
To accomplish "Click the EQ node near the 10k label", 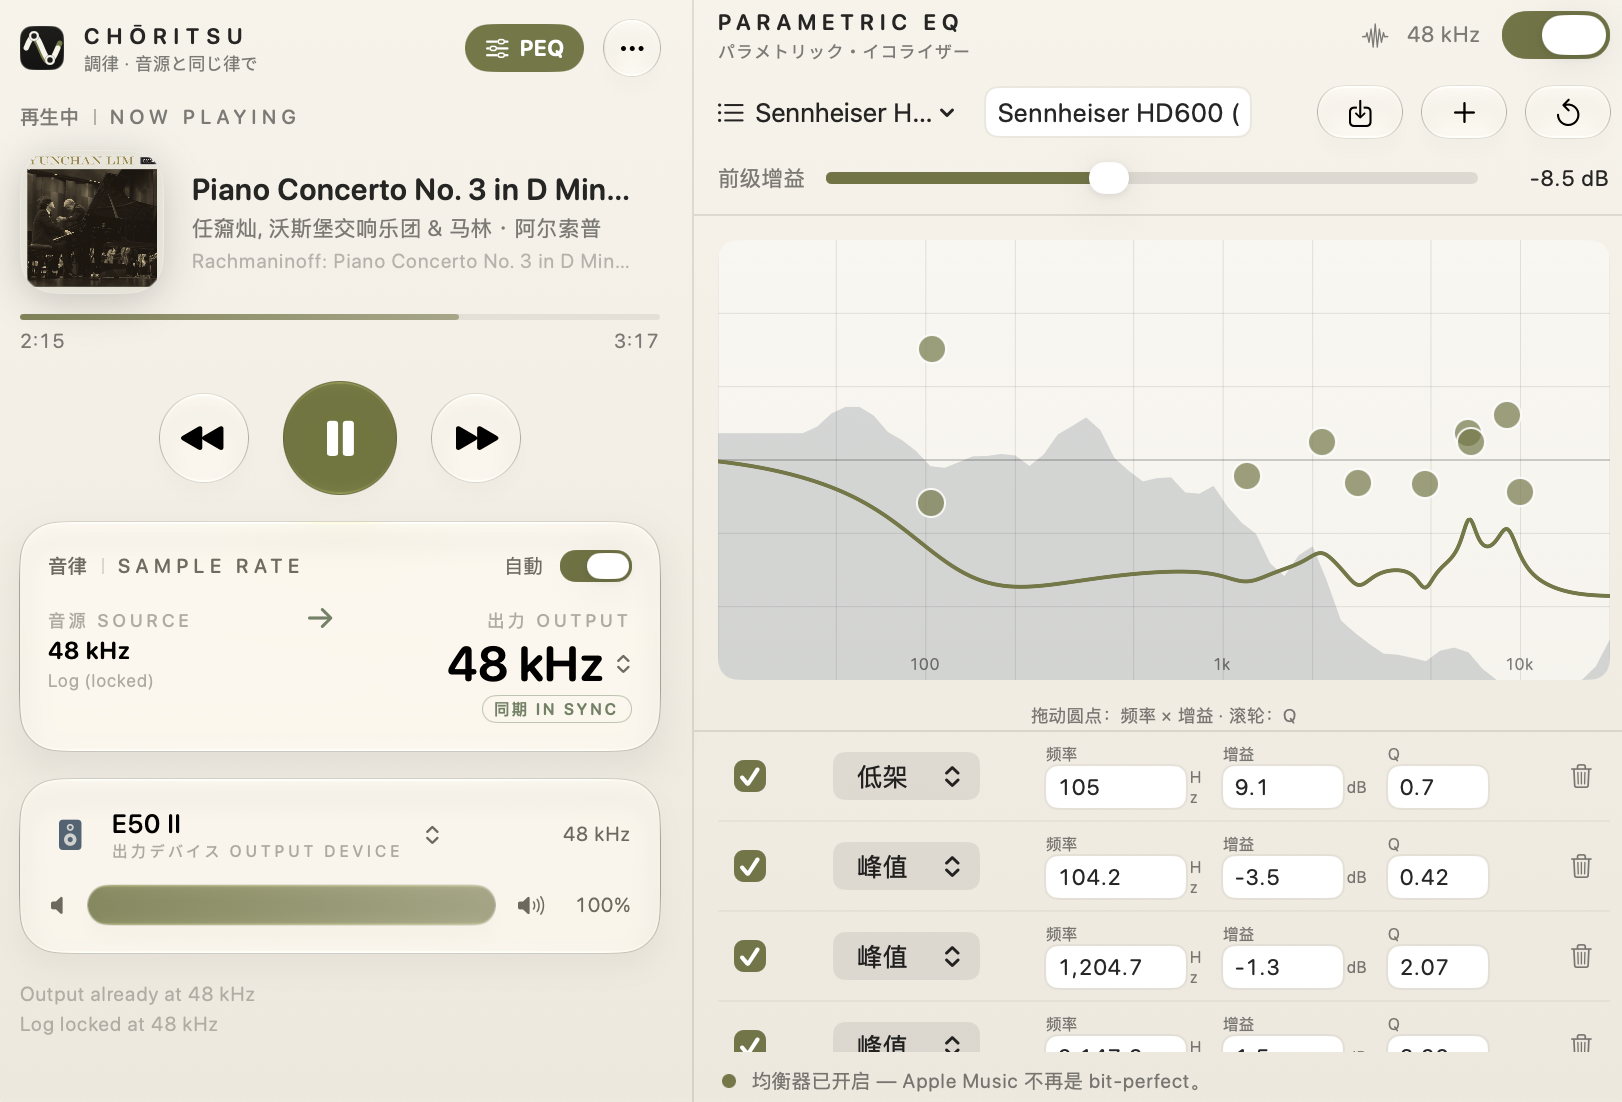I will (x=1520, y=492).
